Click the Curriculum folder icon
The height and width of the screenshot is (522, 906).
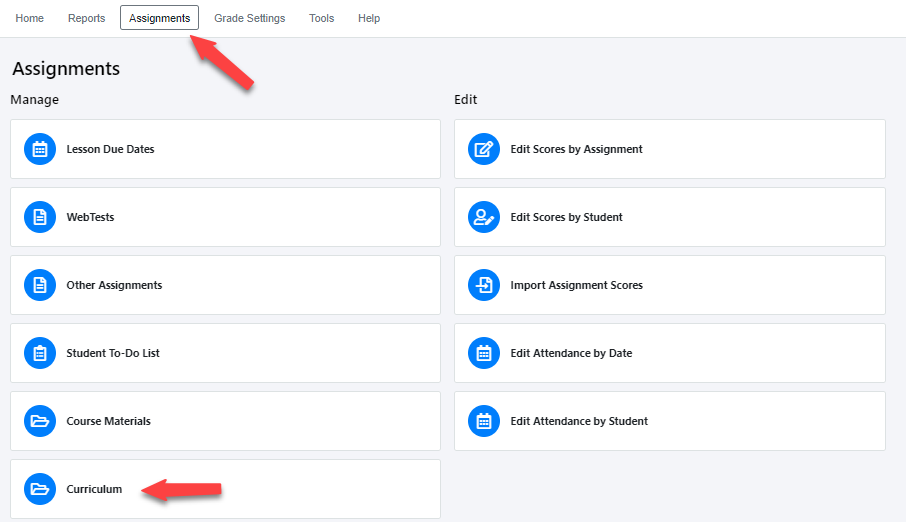tap(40, 489)
